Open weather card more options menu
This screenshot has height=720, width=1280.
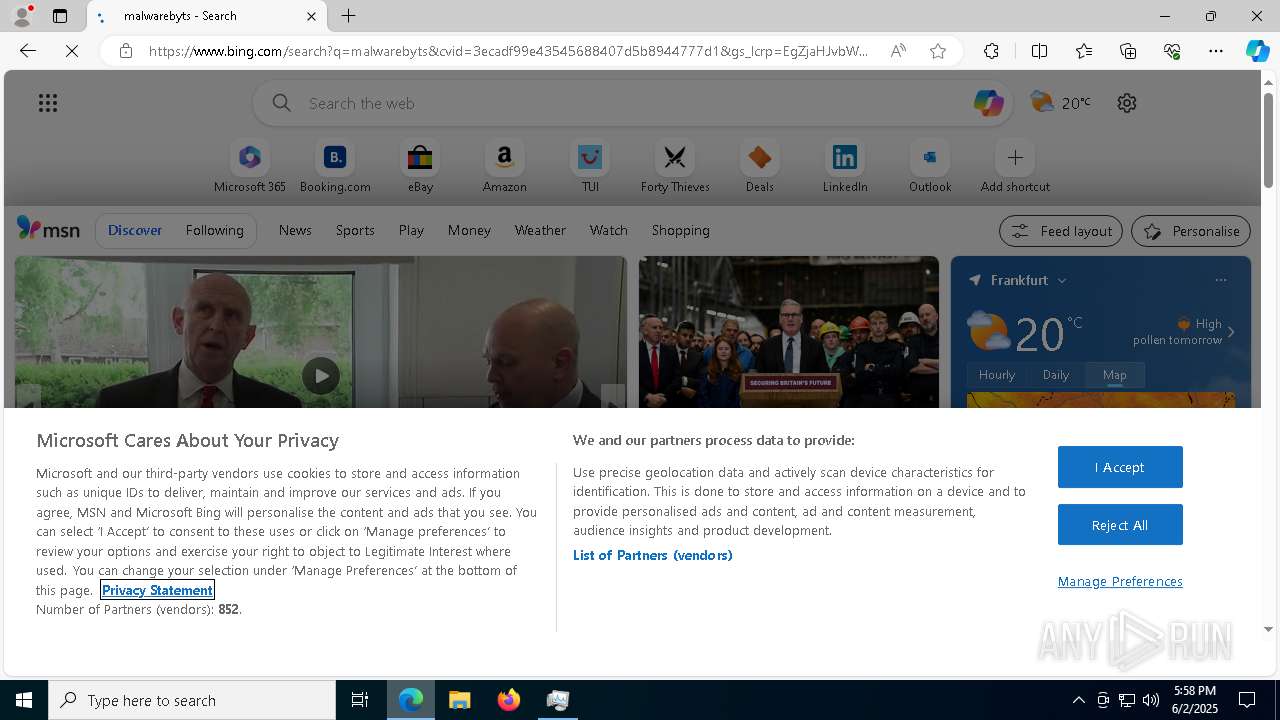click(x=1220, y=280)
